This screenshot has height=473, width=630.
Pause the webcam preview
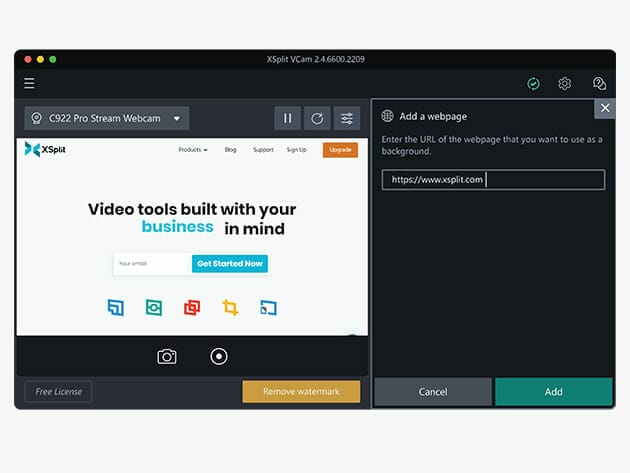(287, 119)
